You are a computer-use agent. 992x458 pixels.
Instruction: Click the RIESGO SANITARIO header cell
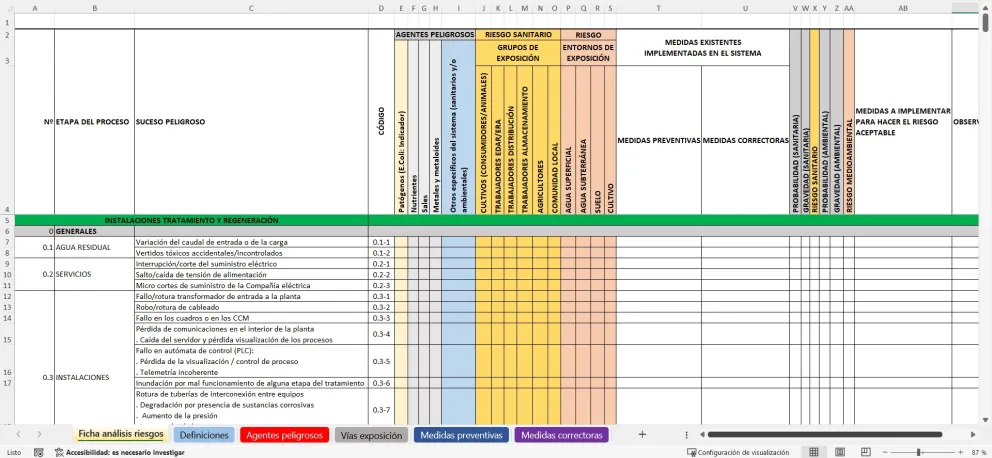pyautogui.click(x=518, y=35)
